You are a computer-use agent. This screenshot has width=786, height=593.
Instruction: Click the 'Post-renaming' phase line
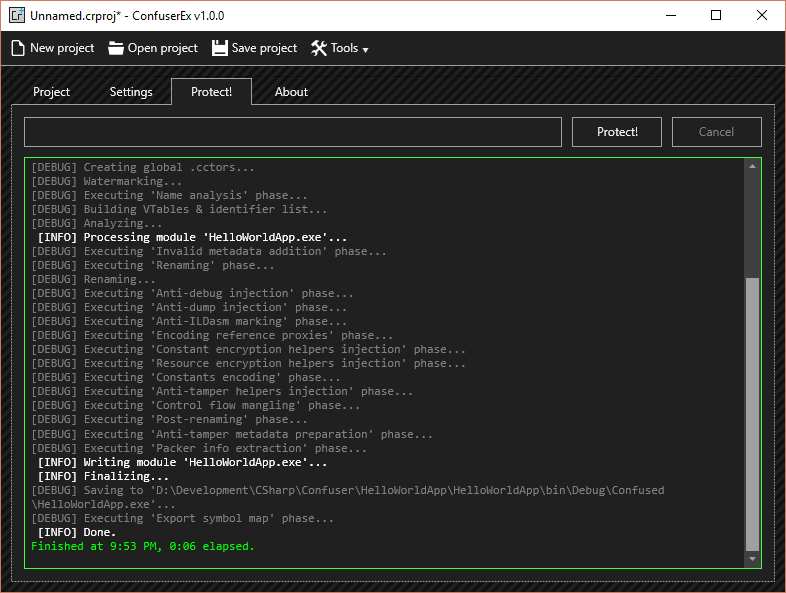(x=169, y=419)
